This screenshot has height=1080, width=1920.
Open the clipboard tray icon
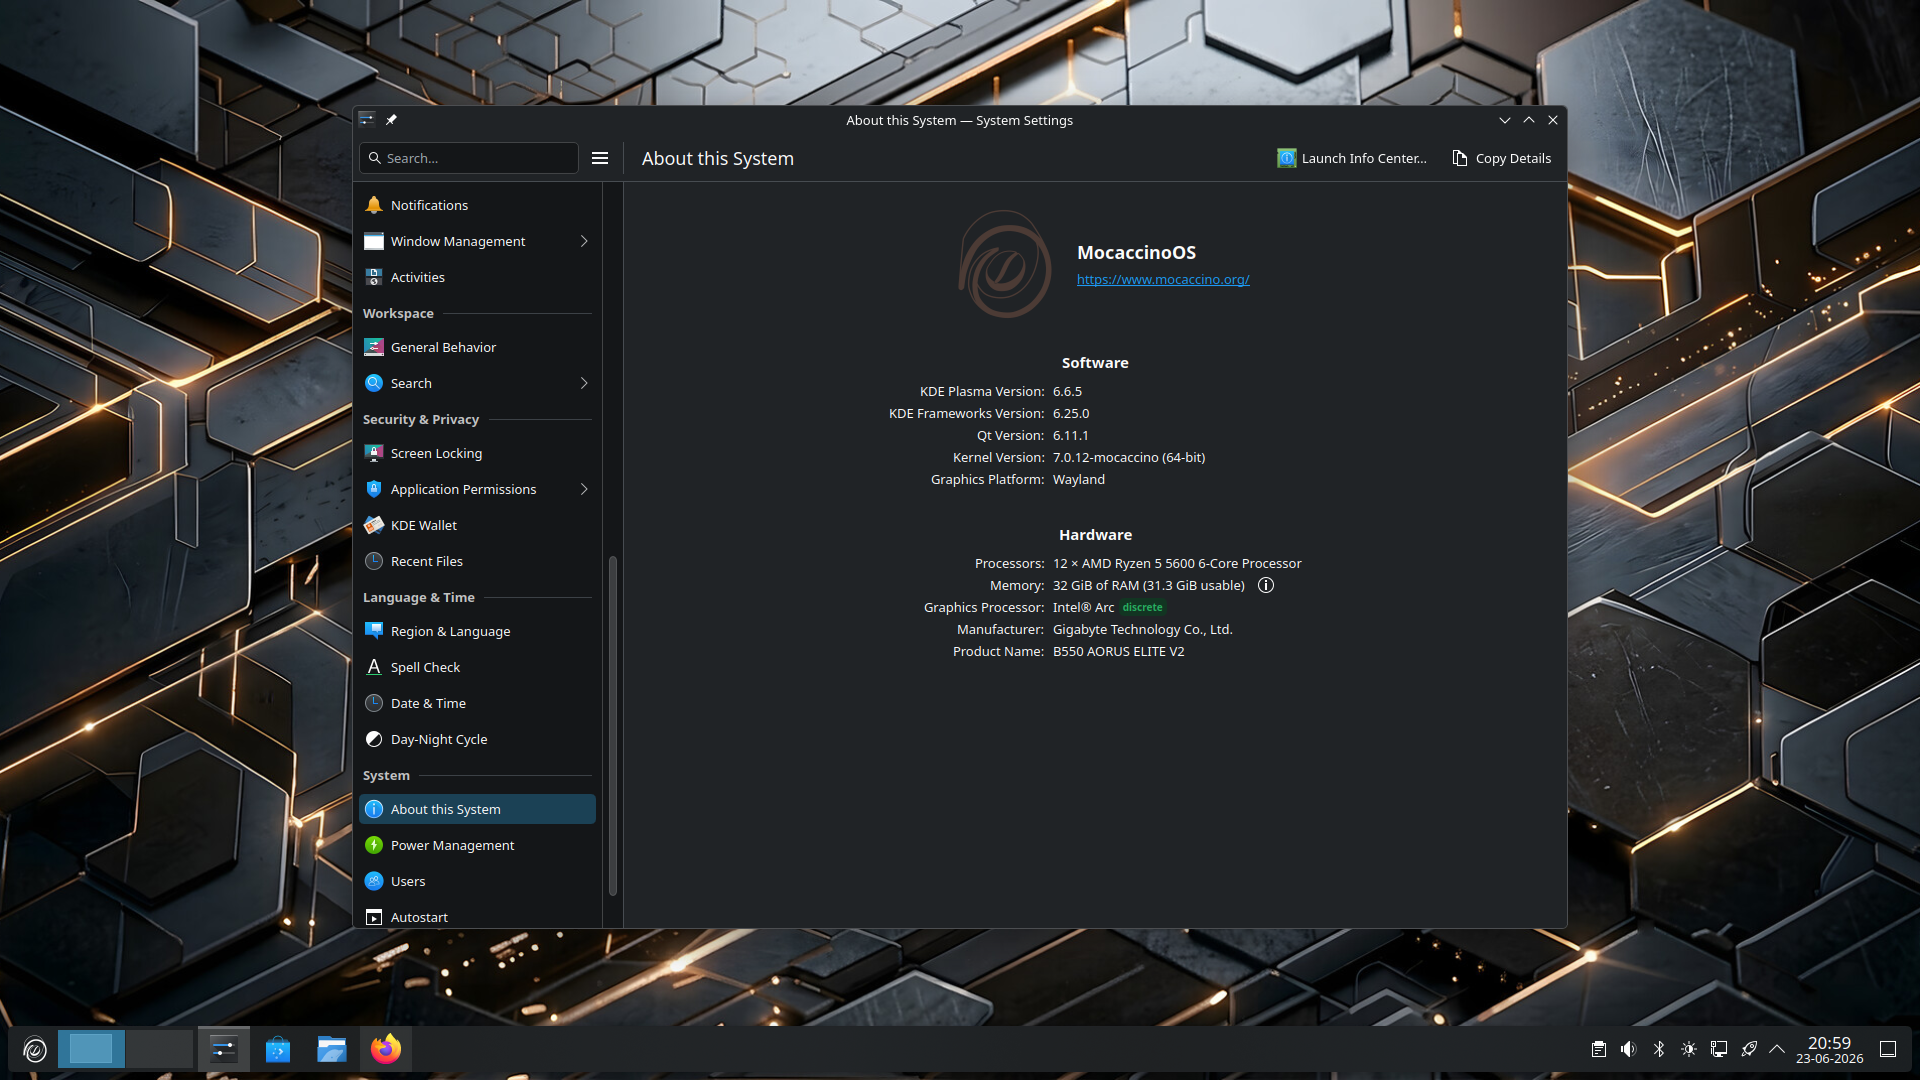coord(1599,1049)
